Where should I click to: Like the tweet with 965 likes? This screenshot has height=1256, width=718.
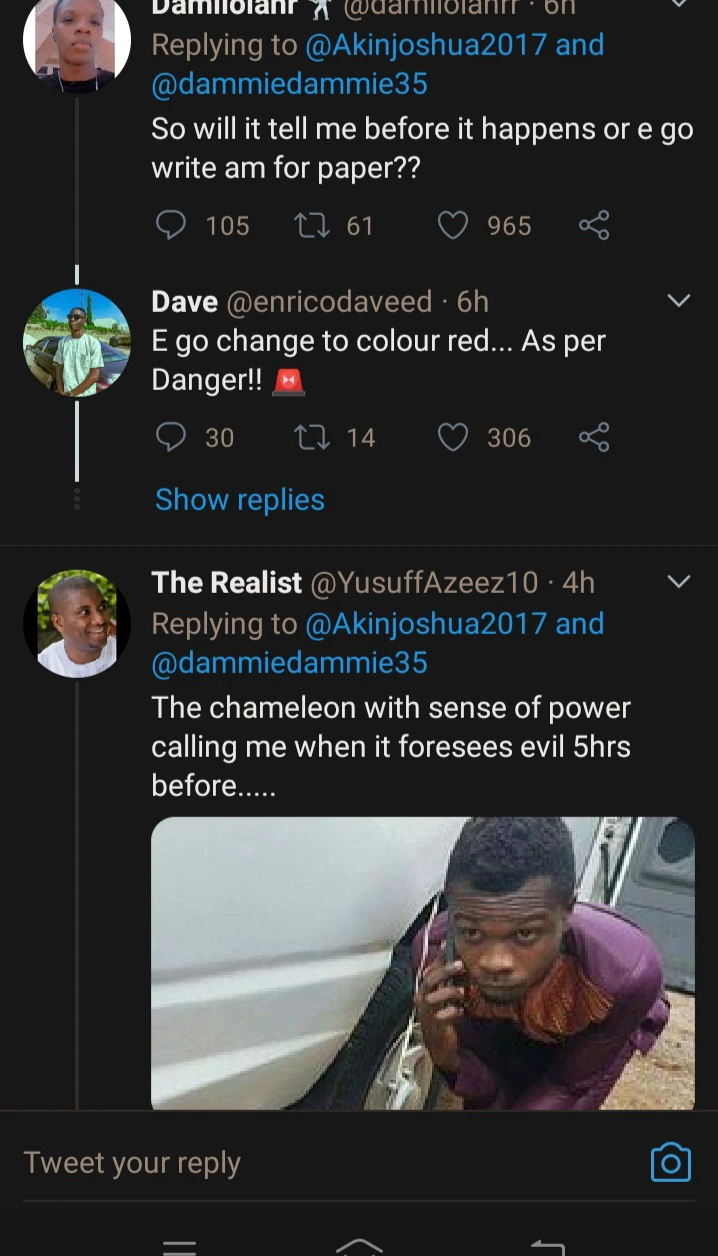pyautogui.click(x=453, y=225)
